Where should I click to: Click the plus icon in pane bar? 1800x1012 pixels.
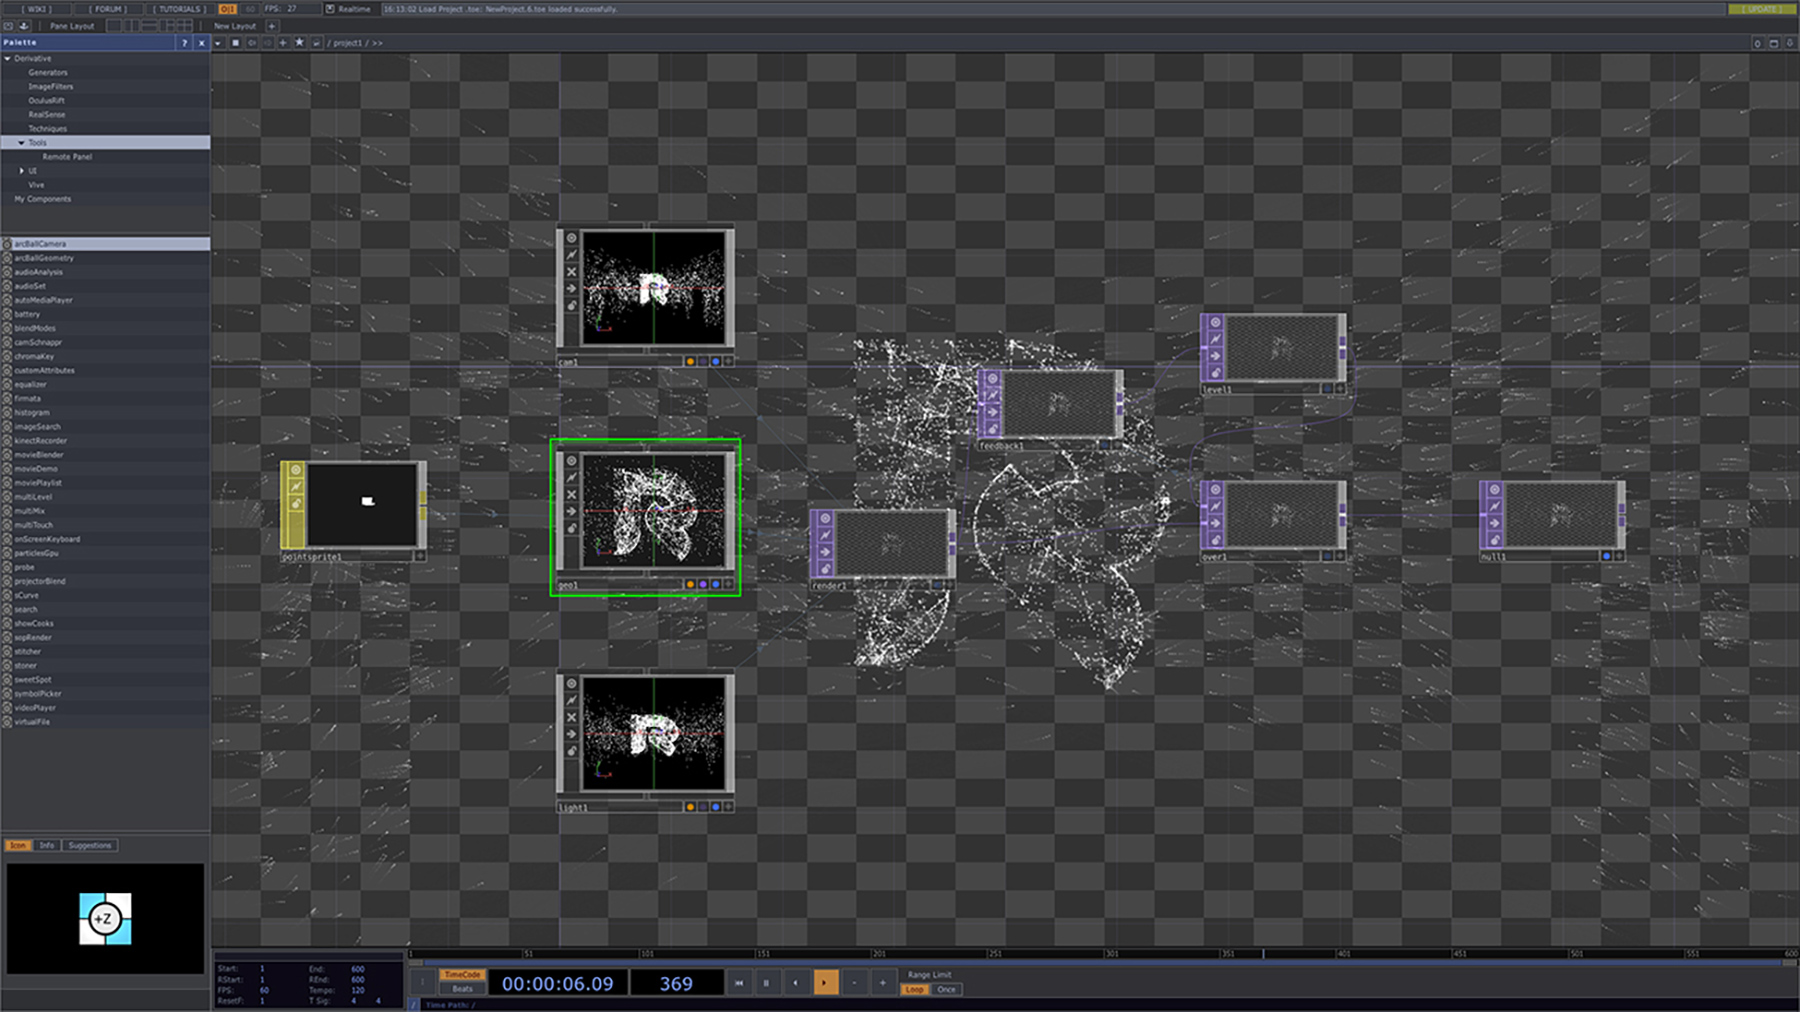tap(283, 43)
